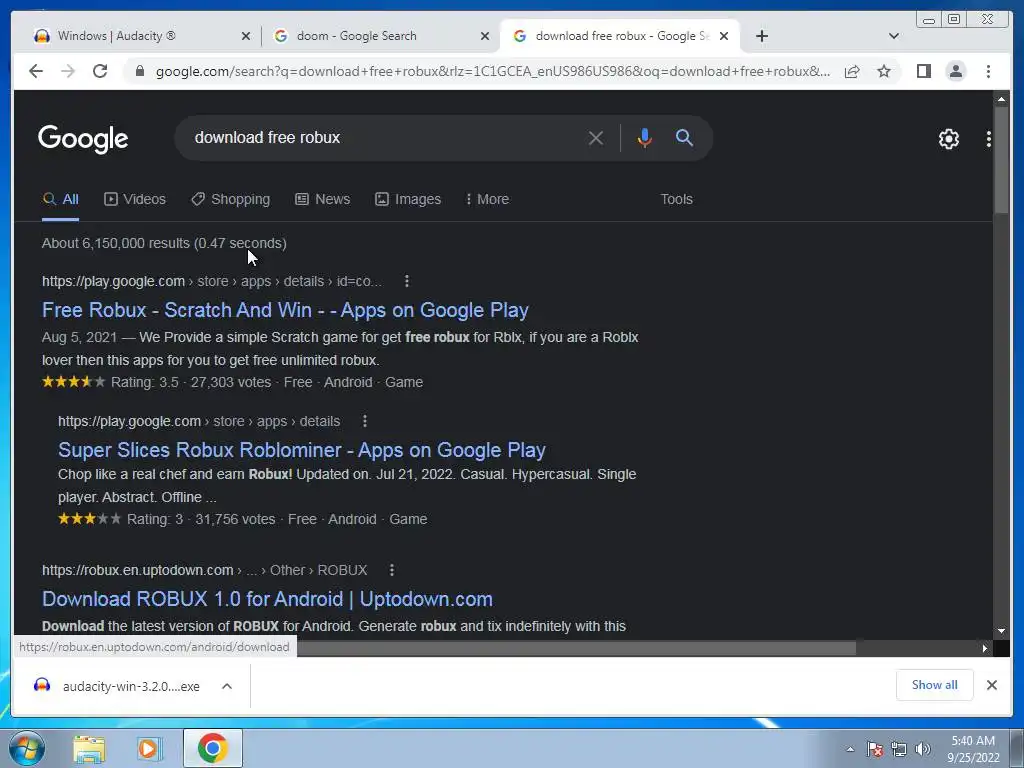The height and width of the screenshot is (768, 1024).
Task: Click the Chrome taskbar icon
Action: 212,748
